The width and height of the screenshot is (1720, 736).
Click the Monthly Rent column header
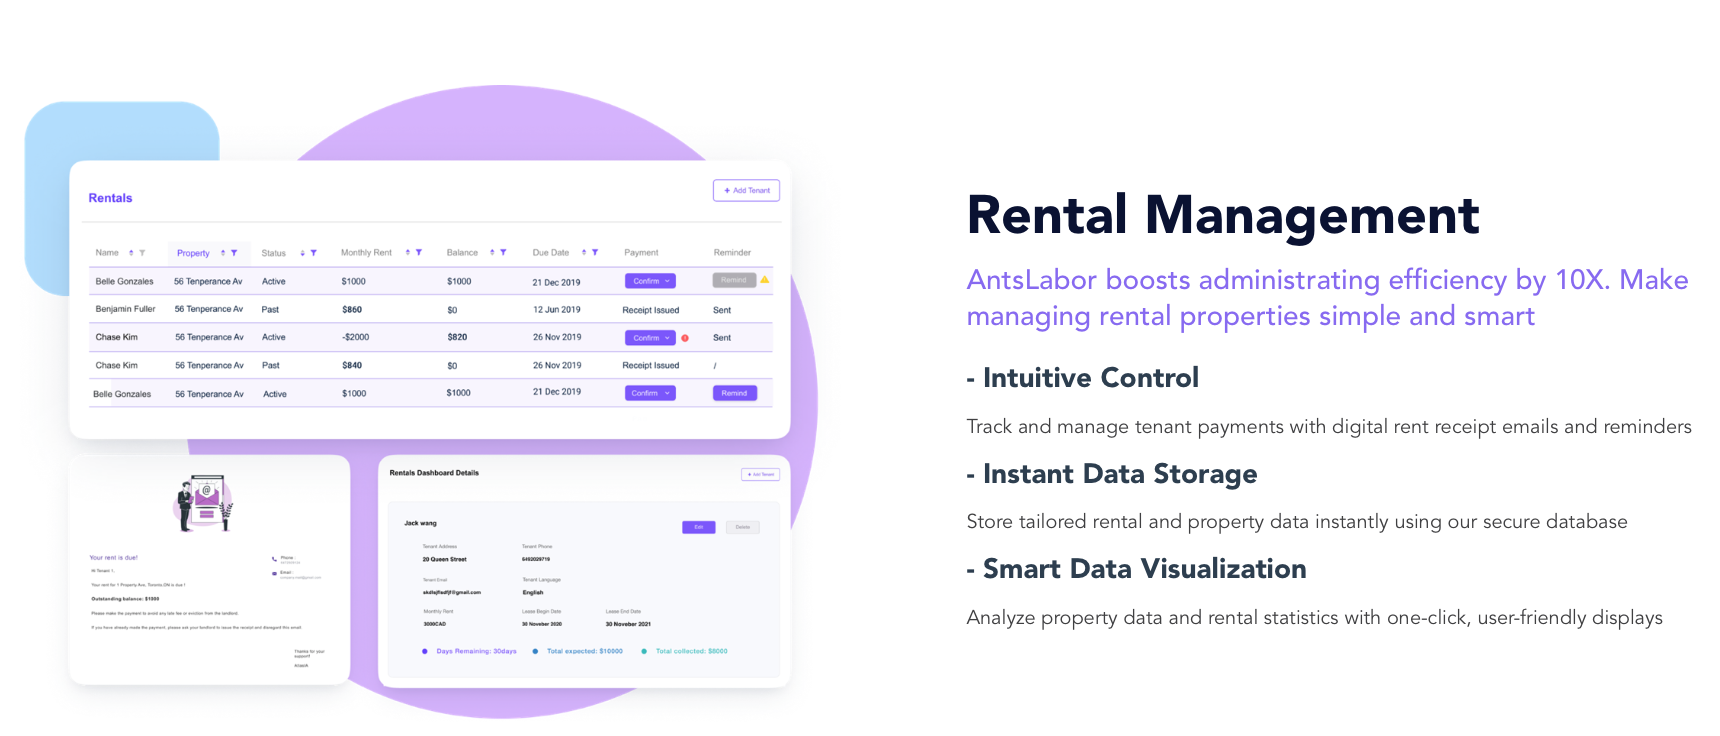366,253
